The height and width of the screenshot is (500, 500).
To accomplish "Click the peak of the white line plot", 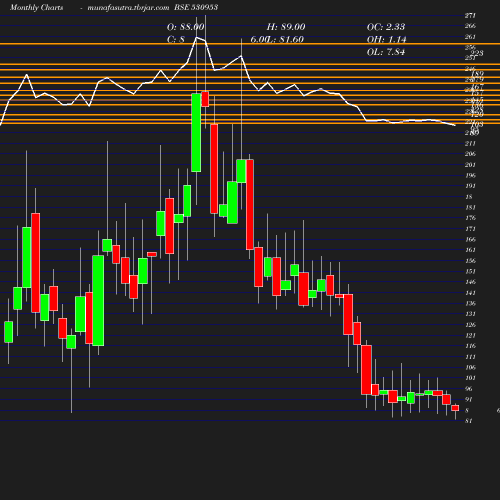I will 196,37.
